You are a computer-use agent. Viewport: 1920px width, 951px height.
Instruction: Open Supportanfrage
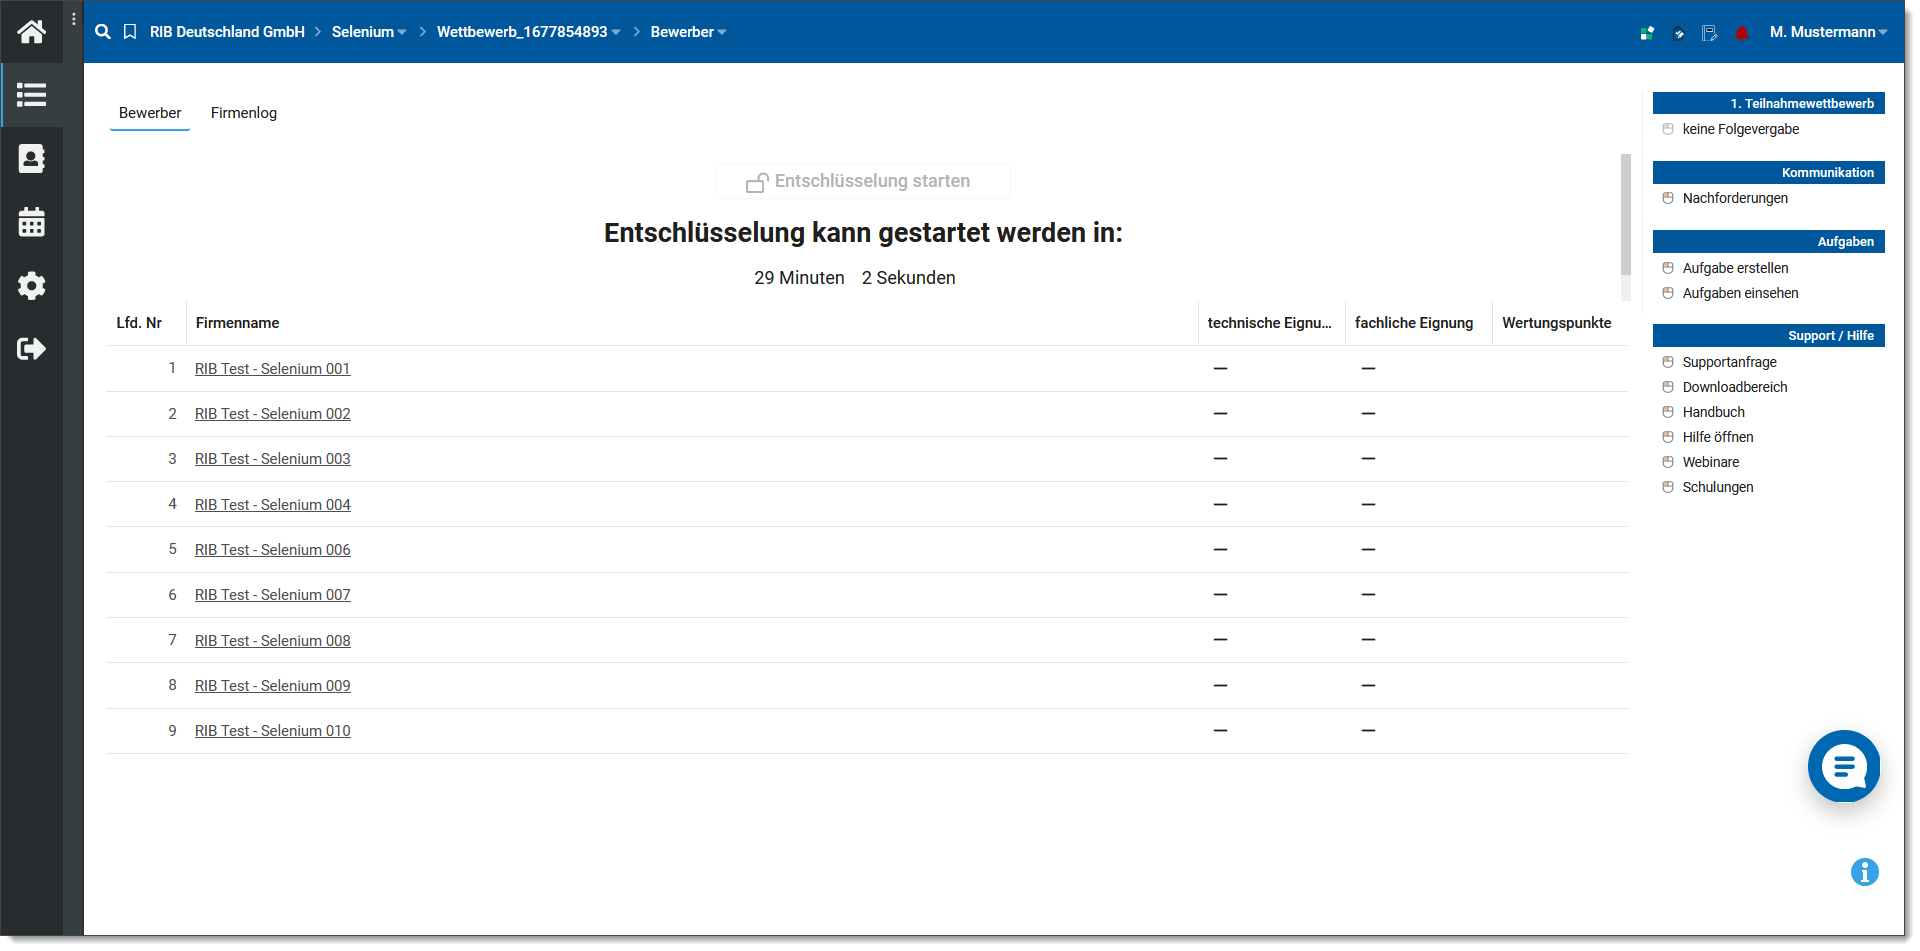1729,362
